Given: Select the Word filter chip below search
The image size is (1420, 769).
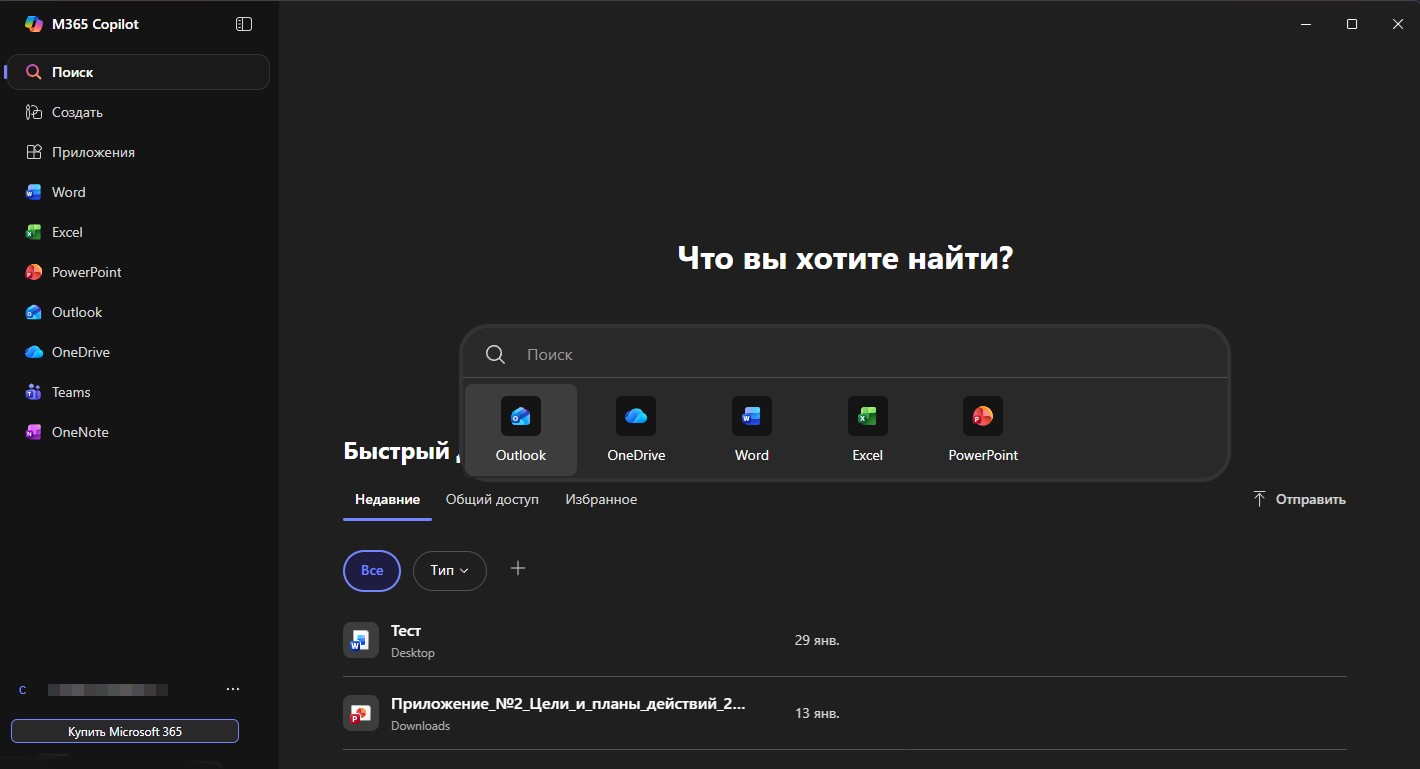Looking at the screenshot, I should tap(751, 428).
